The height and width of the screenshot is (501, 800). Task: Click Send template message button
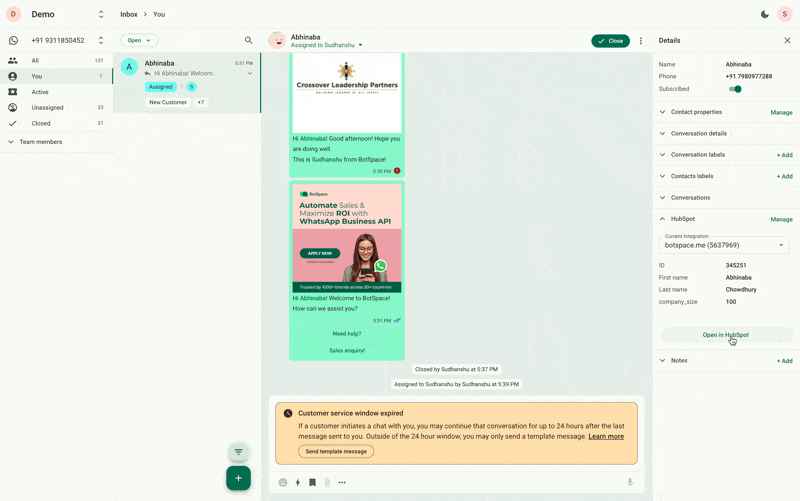[x=336, y=452]
